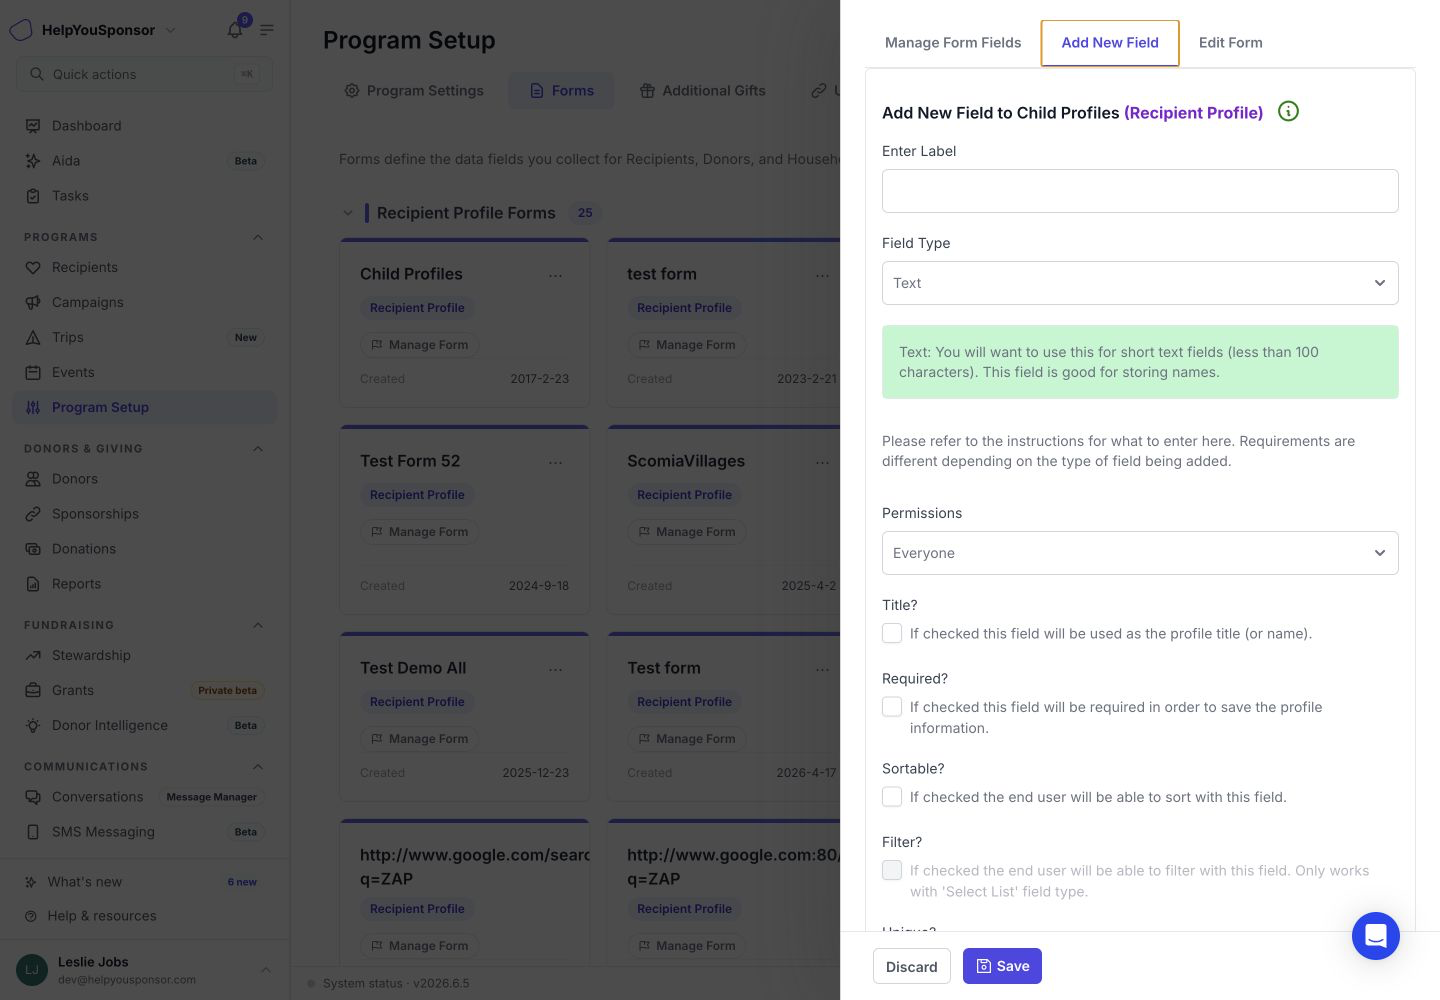Click the Quick actions search box
Viewport: 1440px width, 1000px height.
pyautogui.click(x=144, y=74)
